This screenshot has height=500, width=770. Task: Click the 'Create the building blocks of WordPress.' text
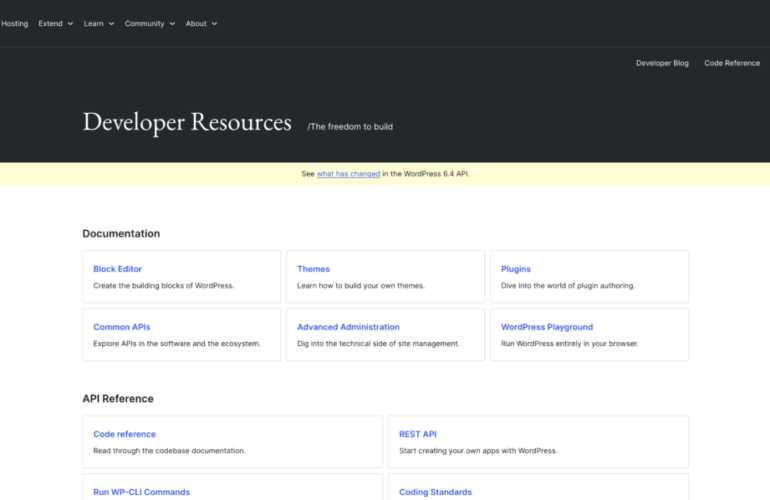pyautogui.click(x=164, y=286)
